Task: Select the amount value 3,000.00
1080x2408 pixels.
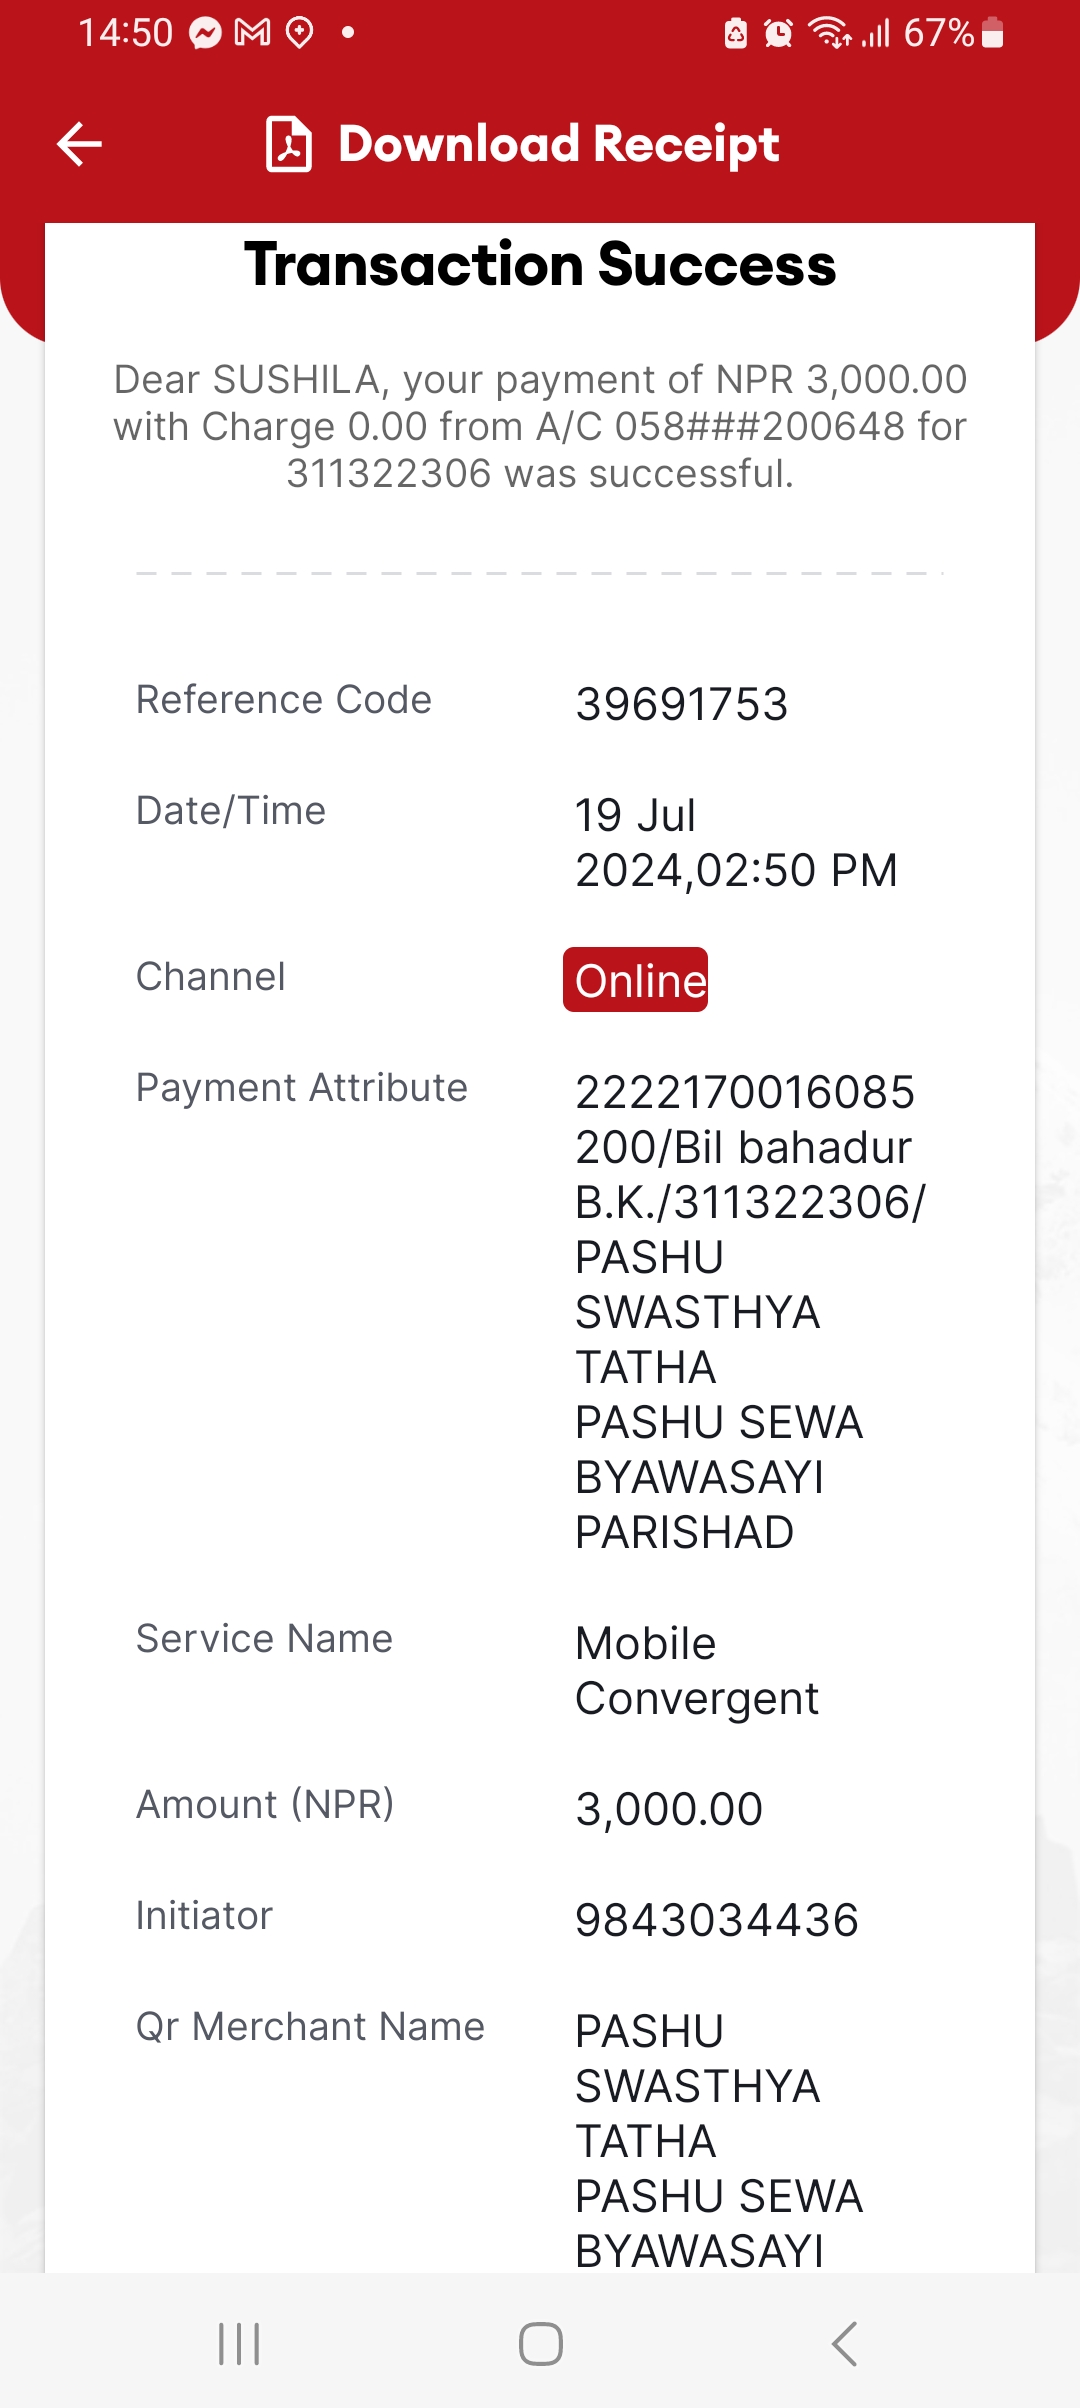Action: (x=669, y=1809)
